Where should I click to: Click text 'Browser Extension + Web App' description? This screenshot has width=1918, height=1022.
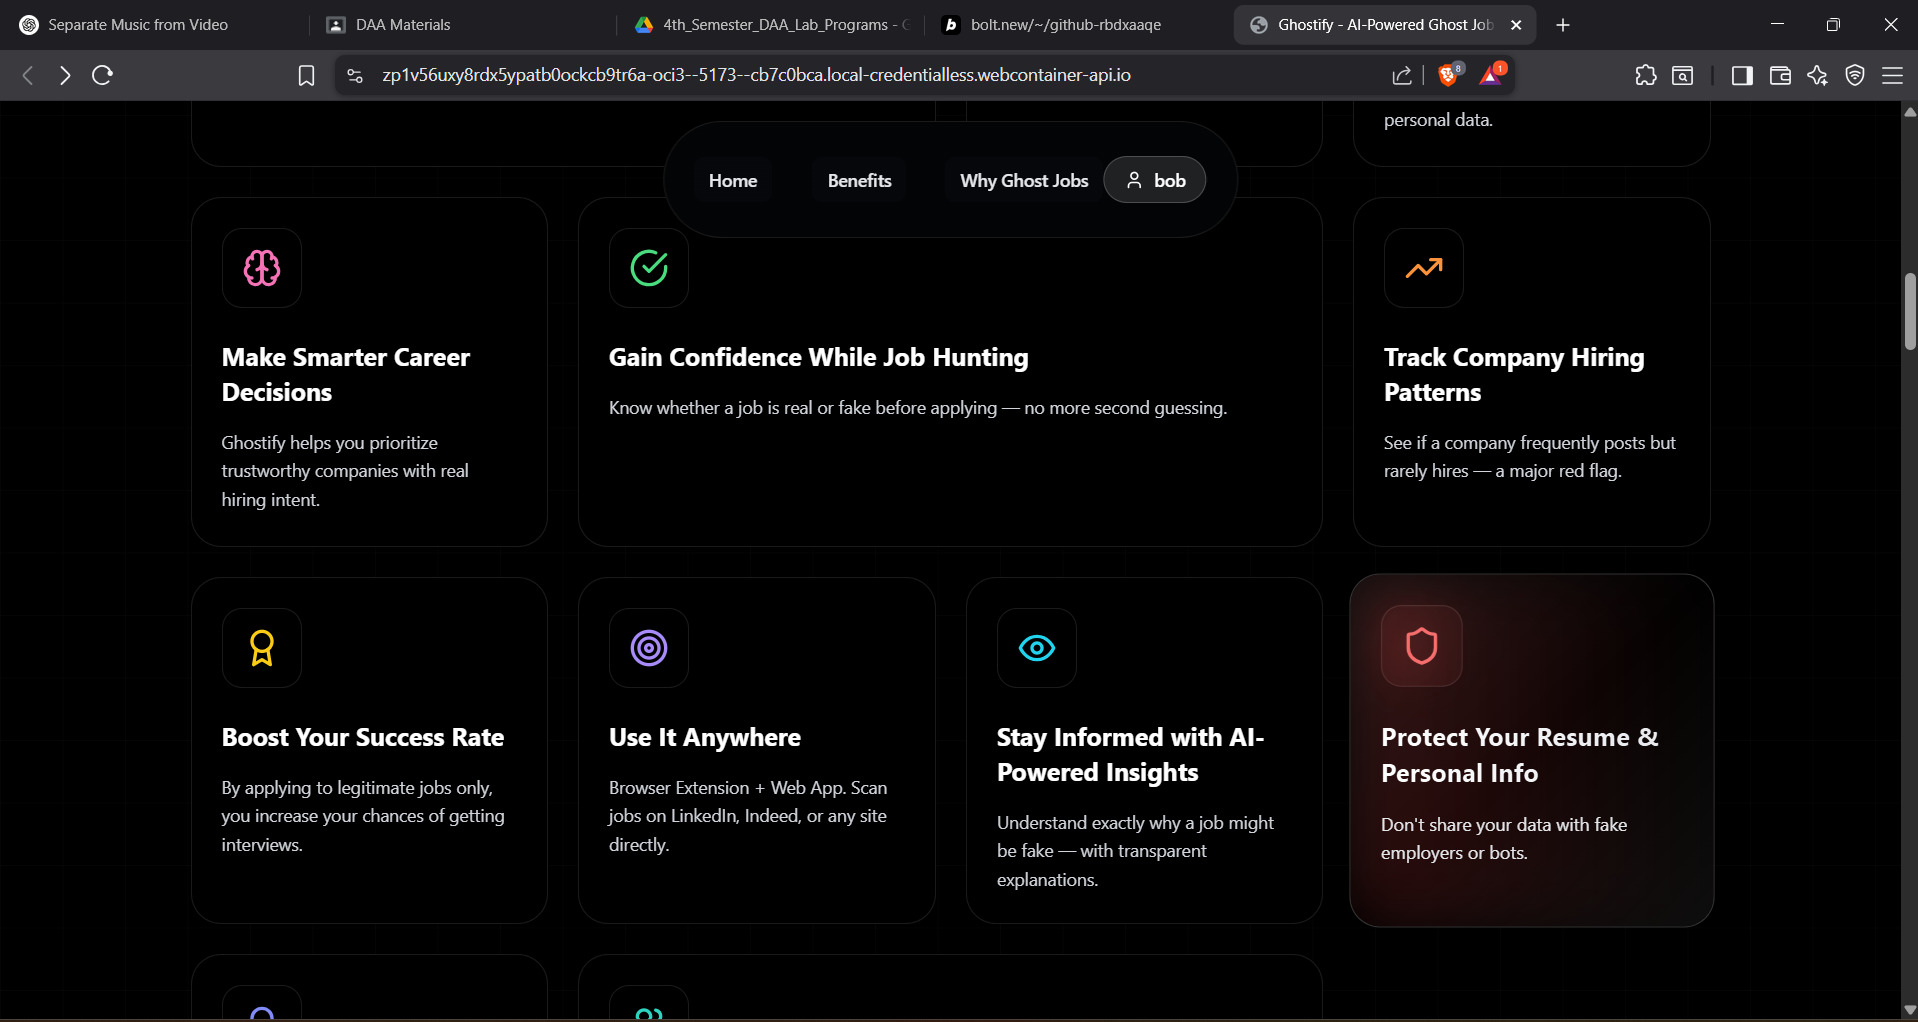click(x=748, y=816)
